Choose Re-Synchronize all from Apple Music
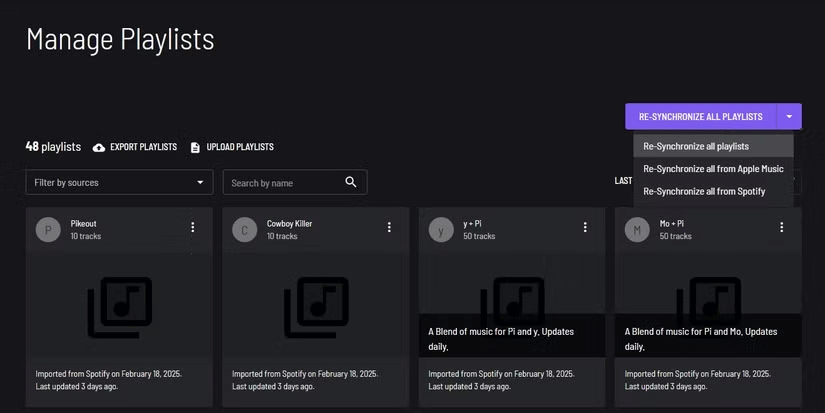This screenshot has width=825, height=413. [x=713, y=169]
